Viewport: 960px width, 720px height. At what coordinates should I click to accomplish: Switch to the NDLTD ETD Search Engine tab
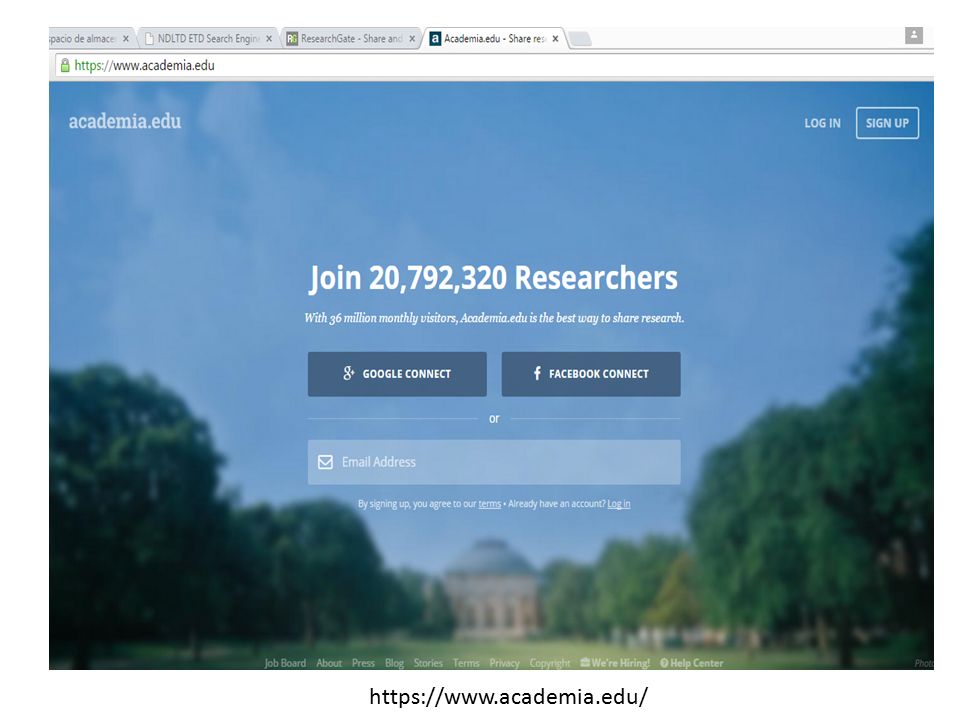pos(208,39)
